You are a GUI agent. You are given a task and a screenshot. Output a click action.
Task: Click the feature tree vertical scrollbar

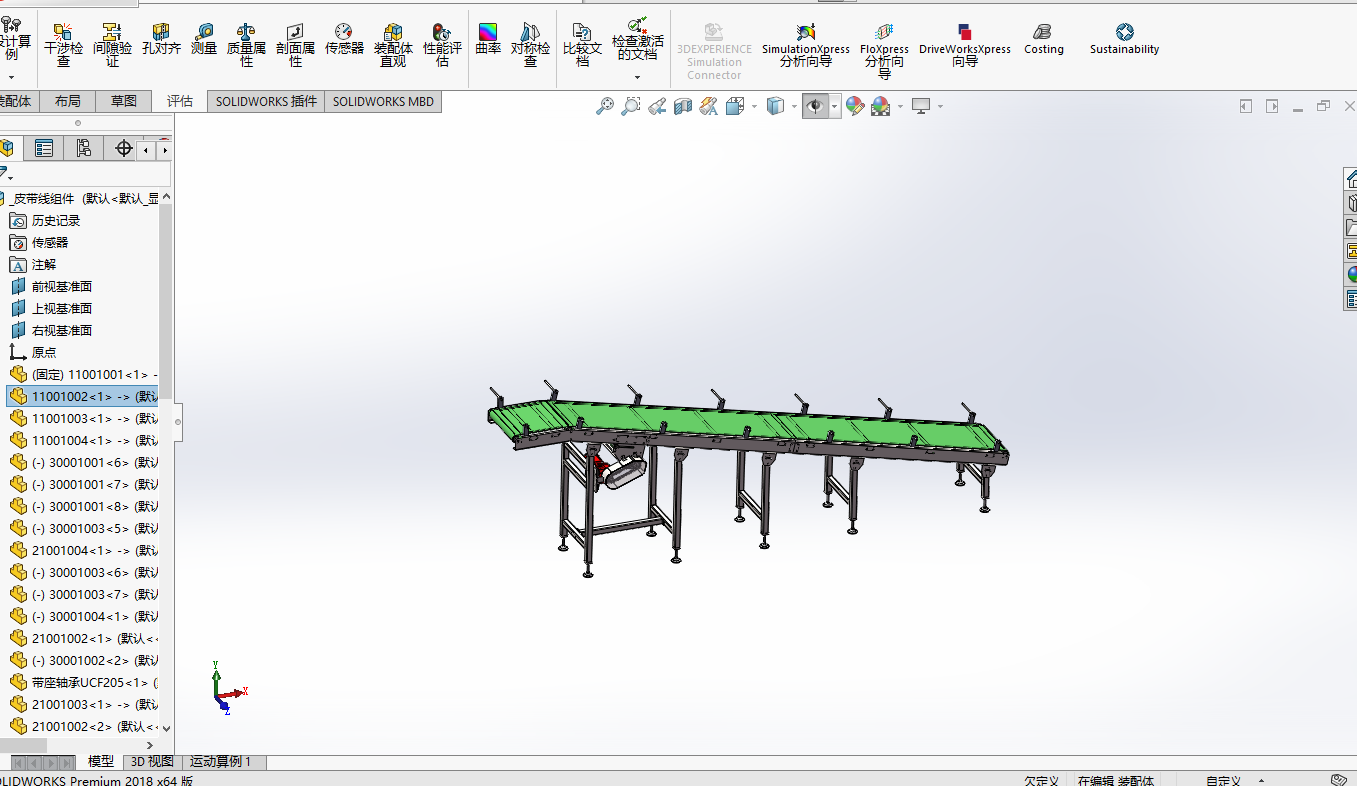pyautogui.click(x=166, y=300)
